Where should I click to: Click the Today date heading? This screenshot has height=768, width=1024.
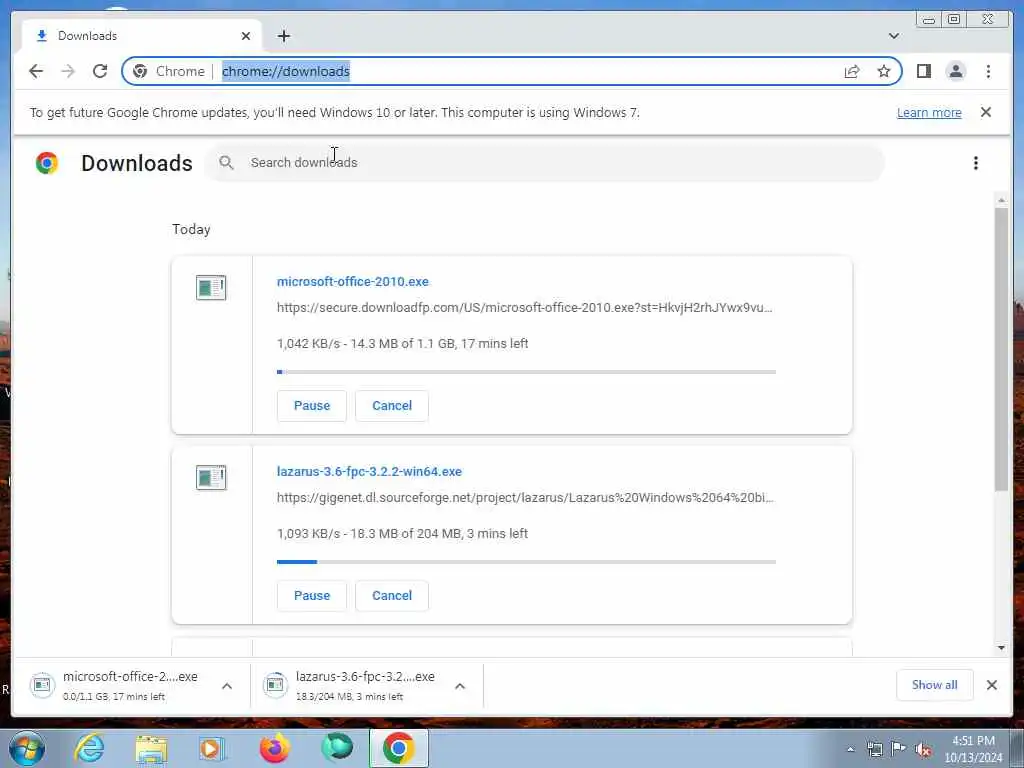tap(191, 229)
